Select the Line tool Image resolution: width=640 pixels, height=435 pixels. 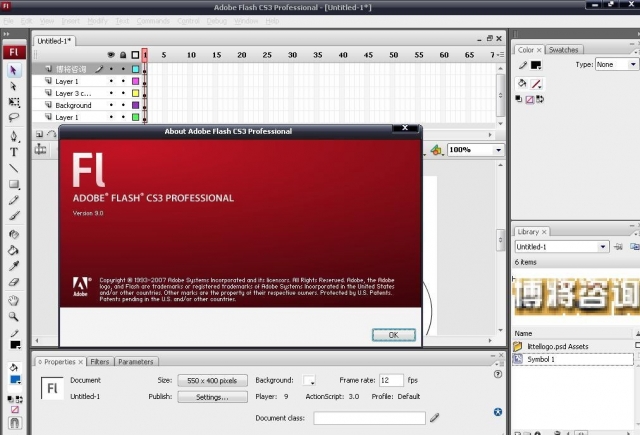(14, 168)
